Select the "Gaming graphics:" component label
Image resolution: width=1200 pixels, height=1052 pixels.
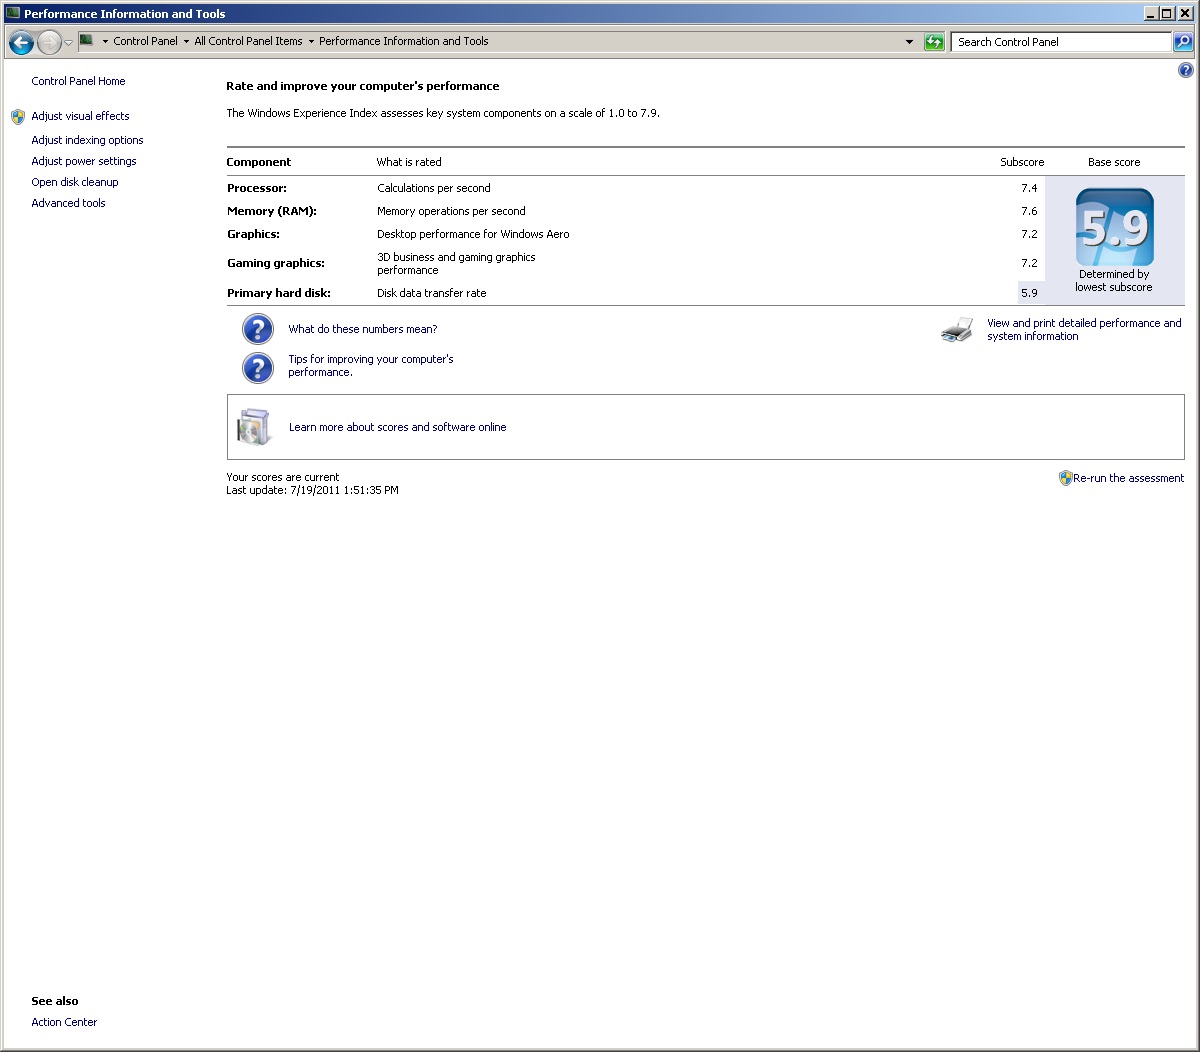click(276, 263)
